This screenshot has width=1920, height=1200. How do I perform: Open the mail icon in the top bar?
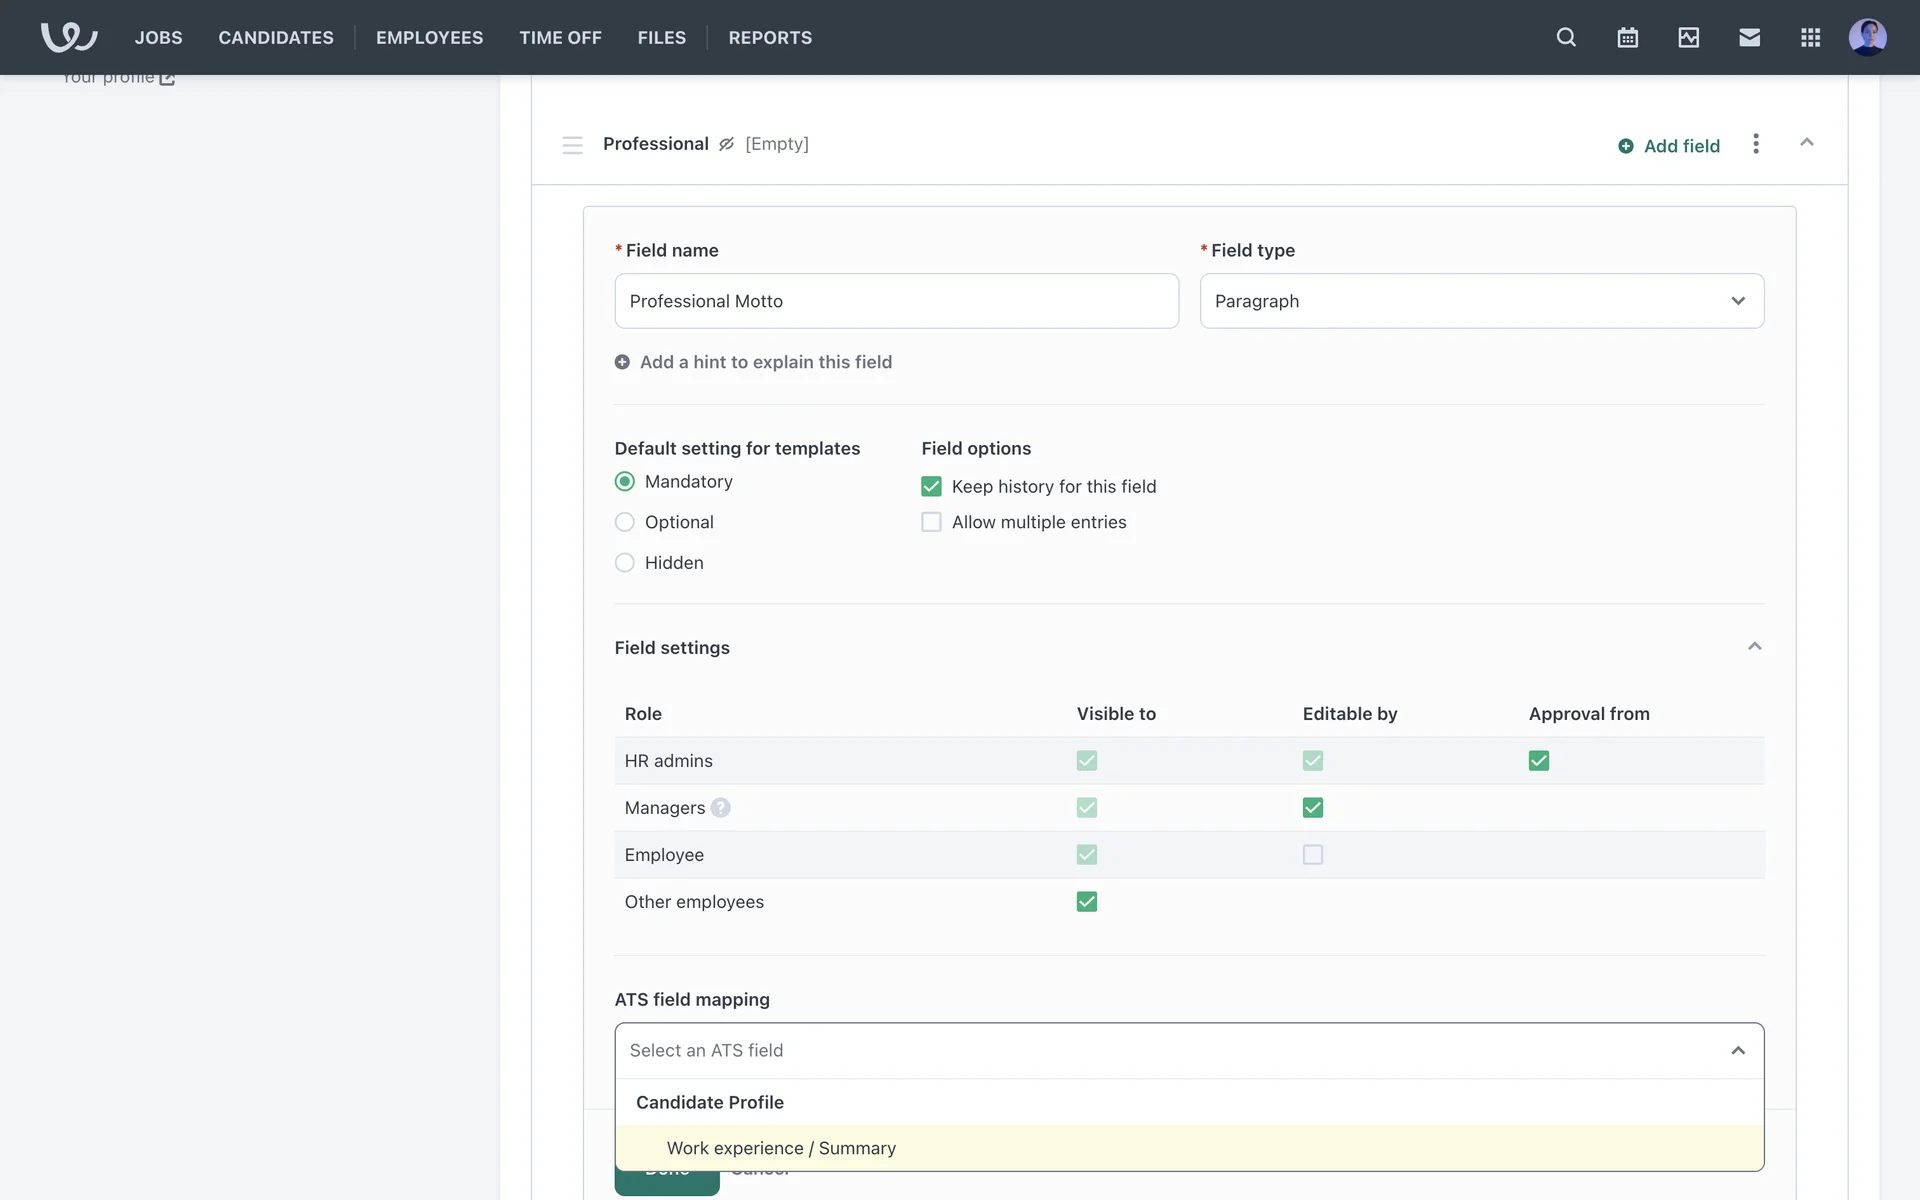[1749, 37]
